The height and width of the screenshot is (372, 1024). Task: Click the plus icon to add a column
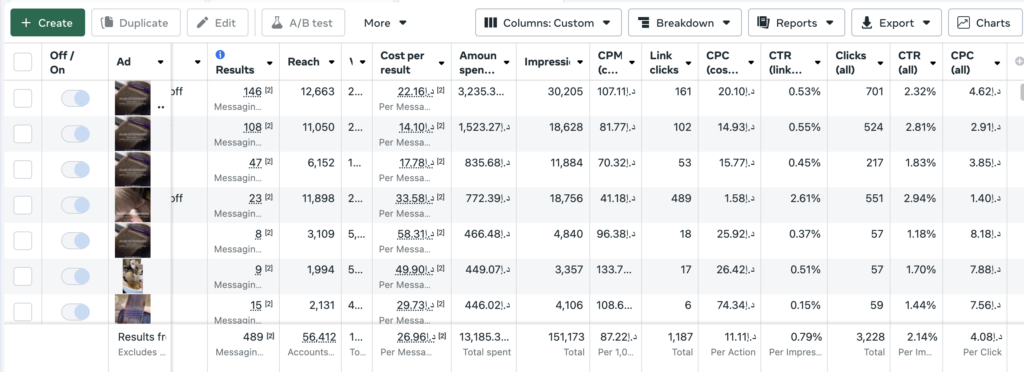[x=1019, y=61]
